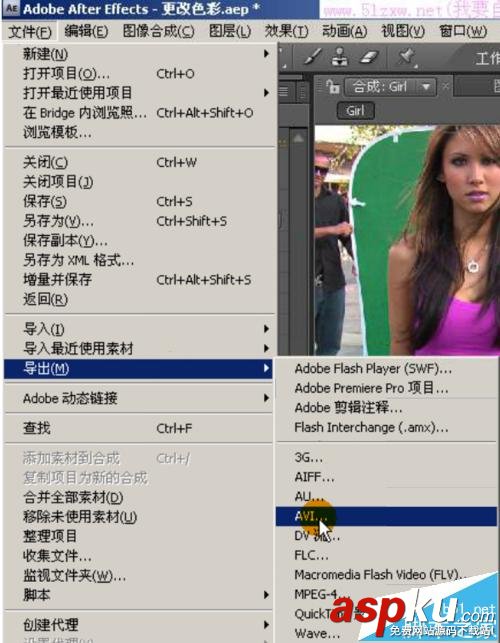Expand the 导入(I) submenu

[x=138, y=329]
